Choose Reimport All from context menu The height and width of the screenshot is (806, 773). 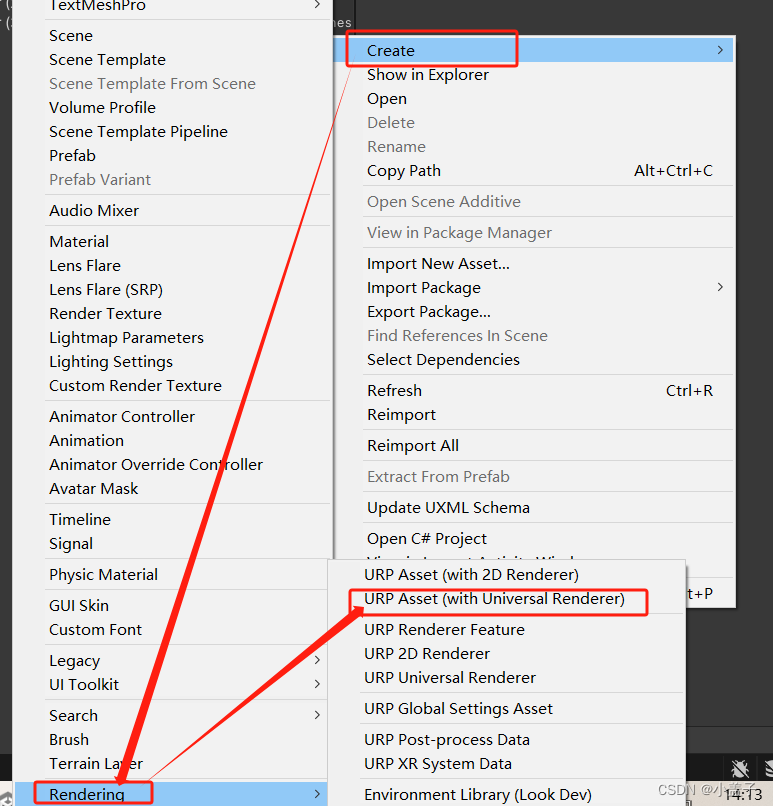[x=413, y=445]
